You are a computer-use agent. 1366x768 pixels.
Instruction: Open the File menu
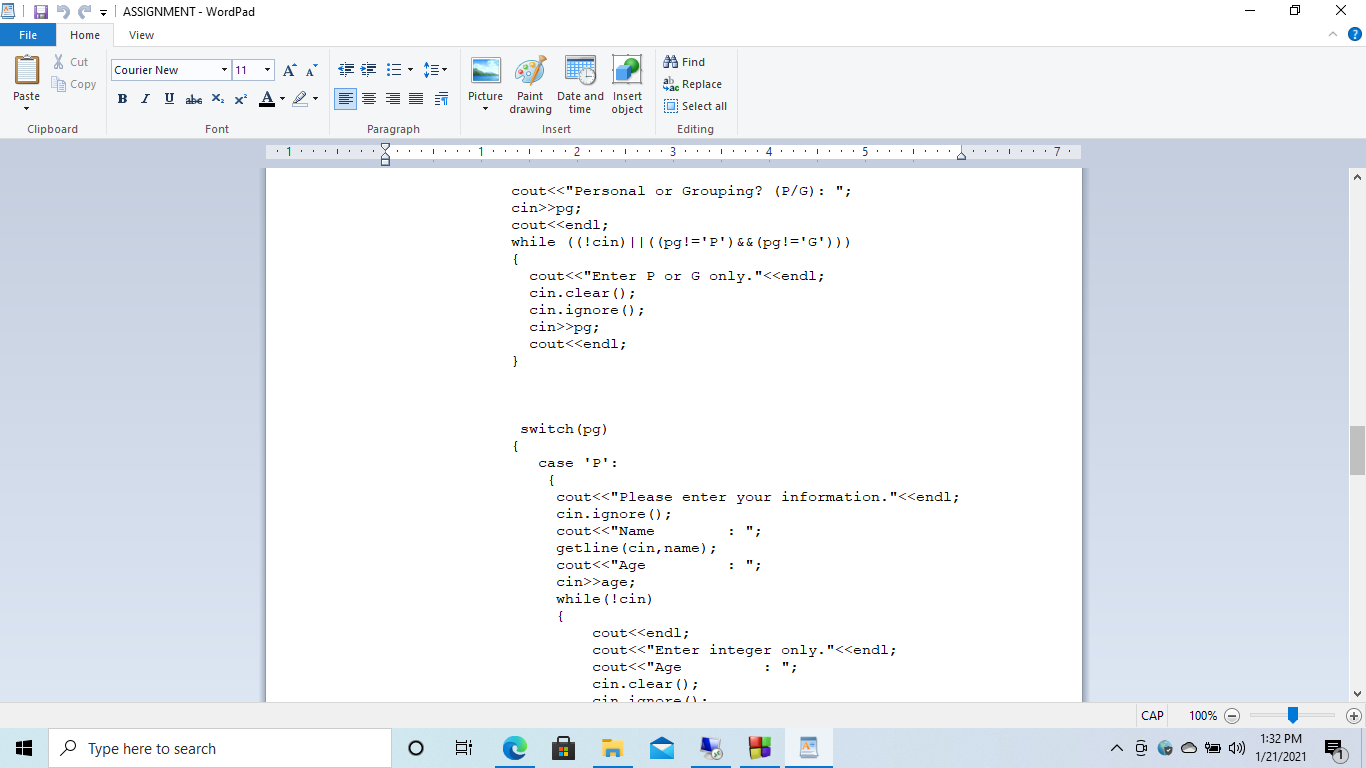tap(28, 35)
